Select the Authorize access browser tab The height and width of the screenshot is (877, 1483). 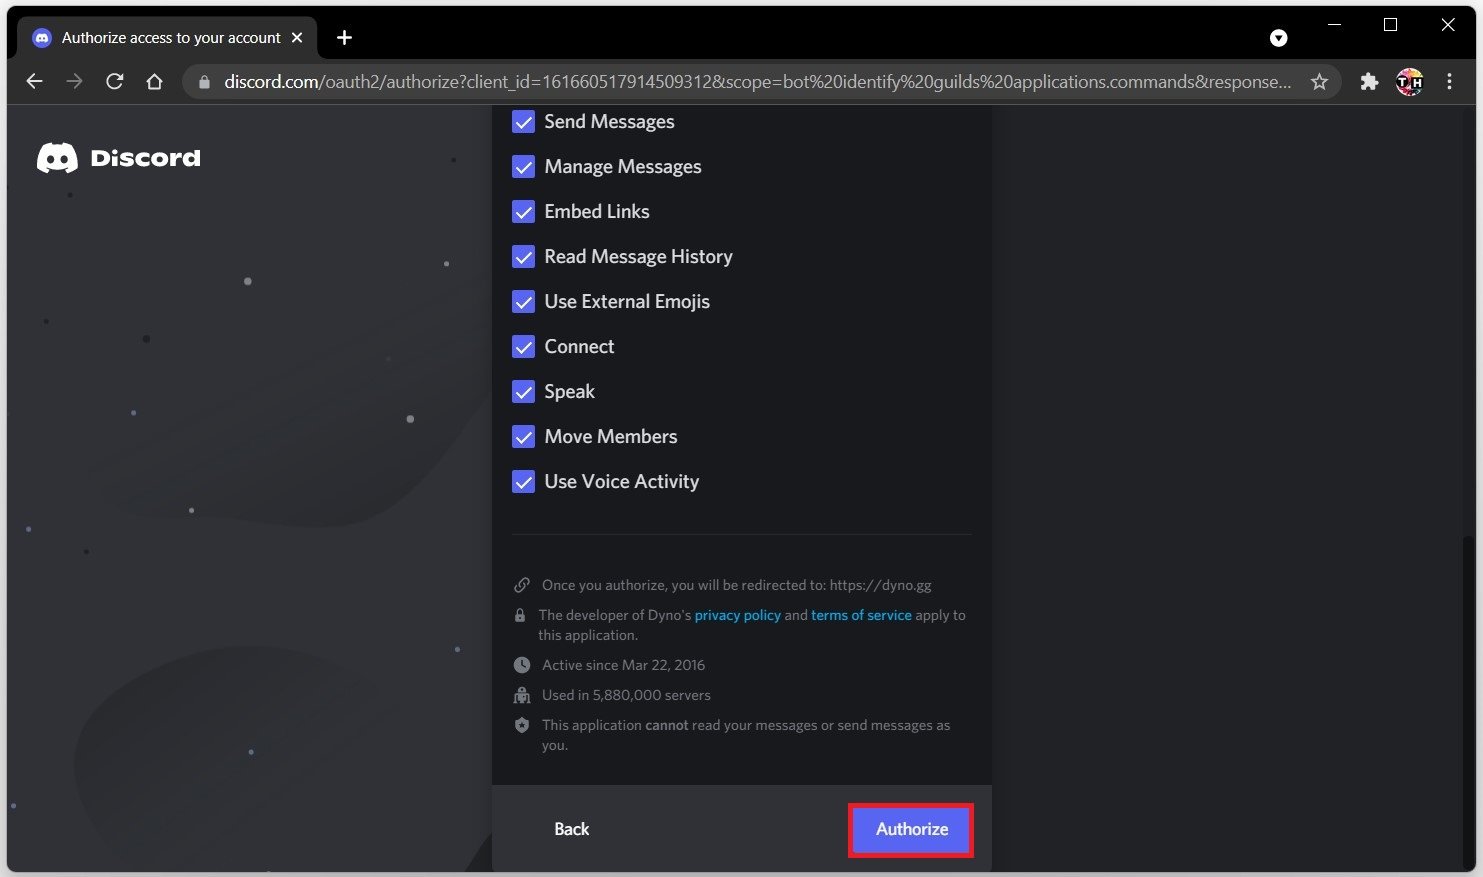tap(165, 37)
